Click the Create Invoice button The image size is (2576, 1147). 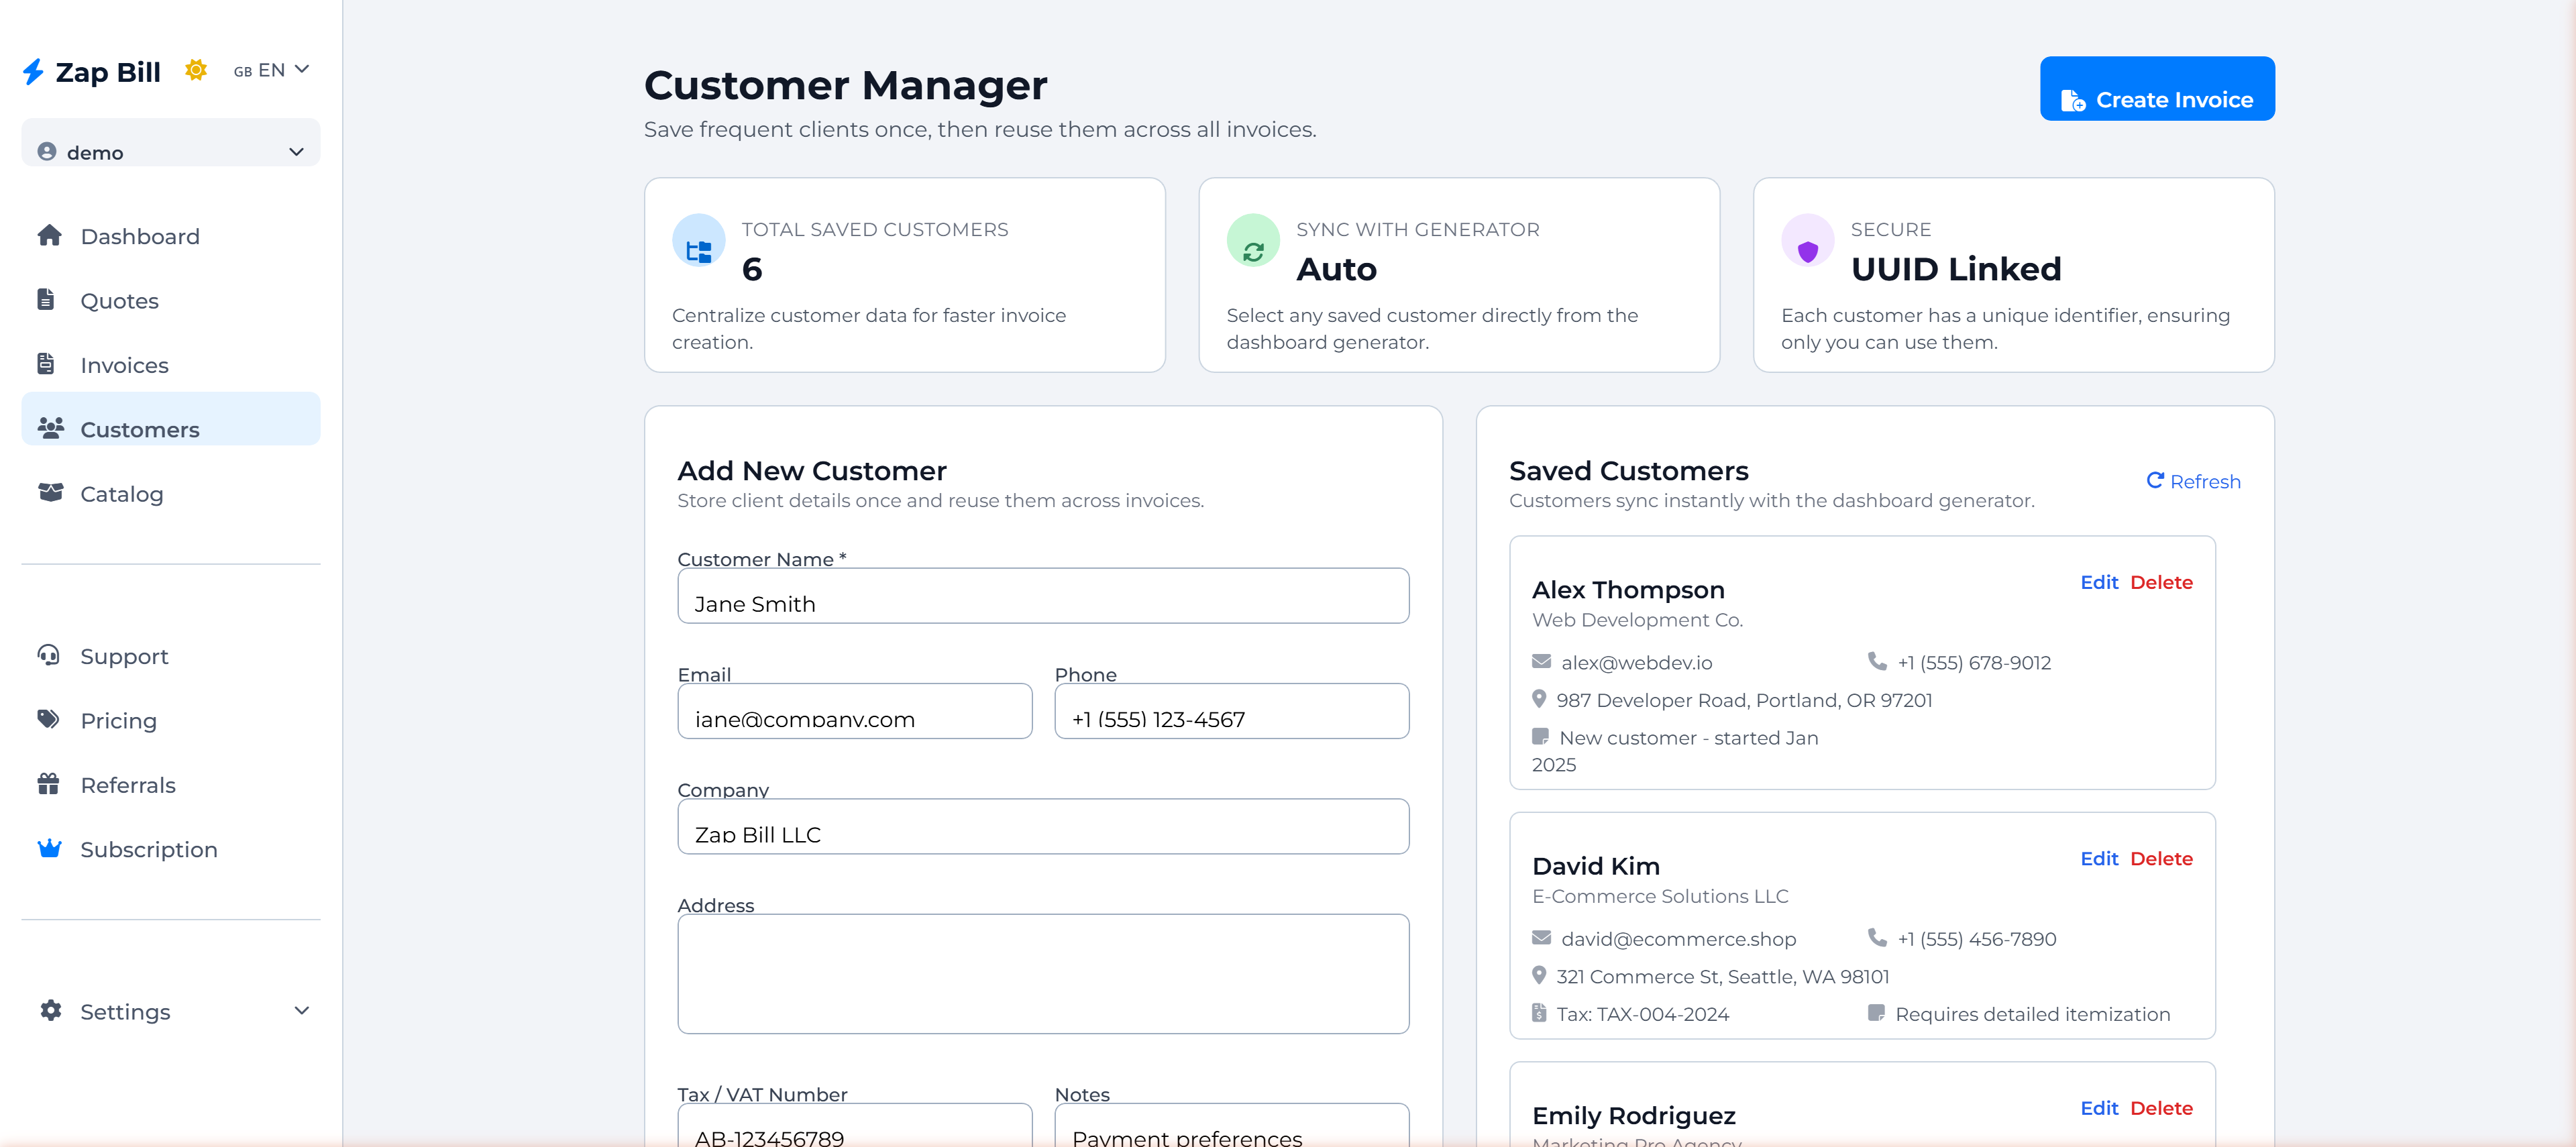click(2157, 89)
